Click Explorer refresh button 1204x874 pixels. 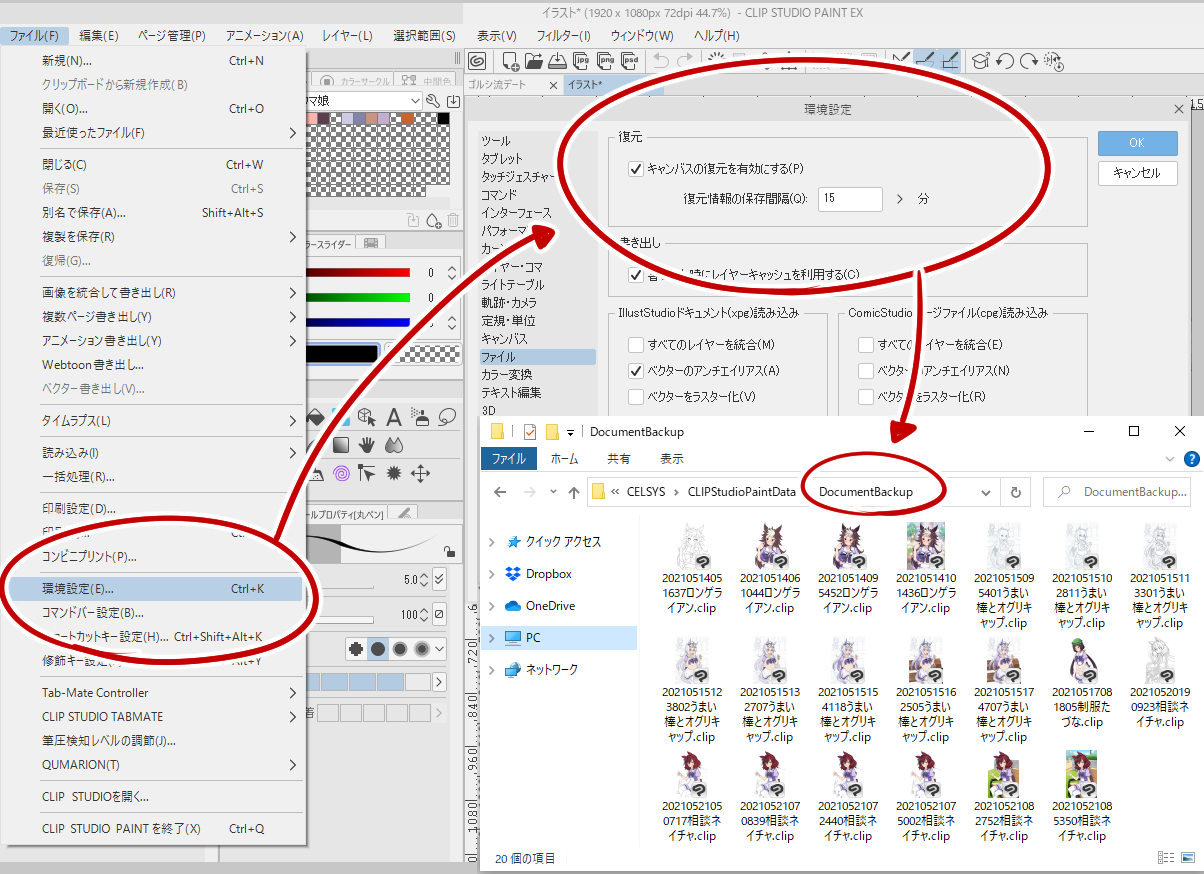(x=1015, y=492)
